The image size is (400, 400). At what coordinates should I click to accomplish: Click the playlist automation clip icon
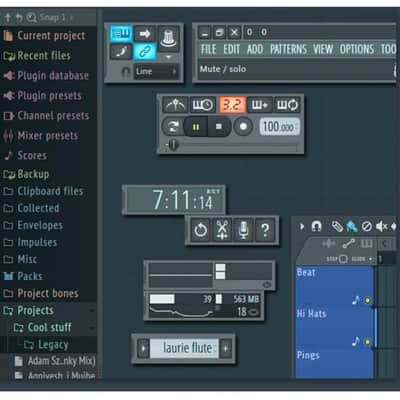[348, 244]
